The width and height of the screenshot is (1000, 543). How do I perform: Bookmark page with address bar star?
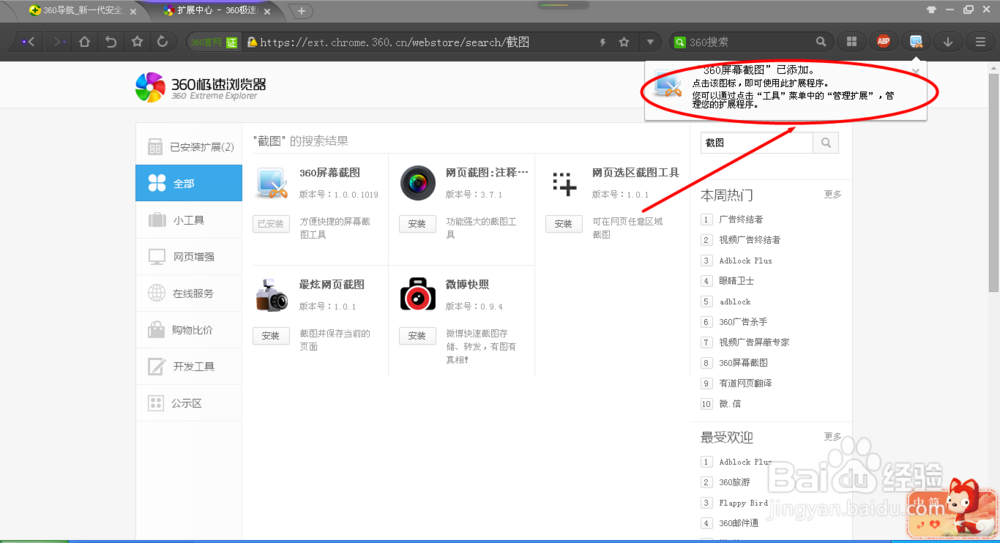tap(624, 42)
